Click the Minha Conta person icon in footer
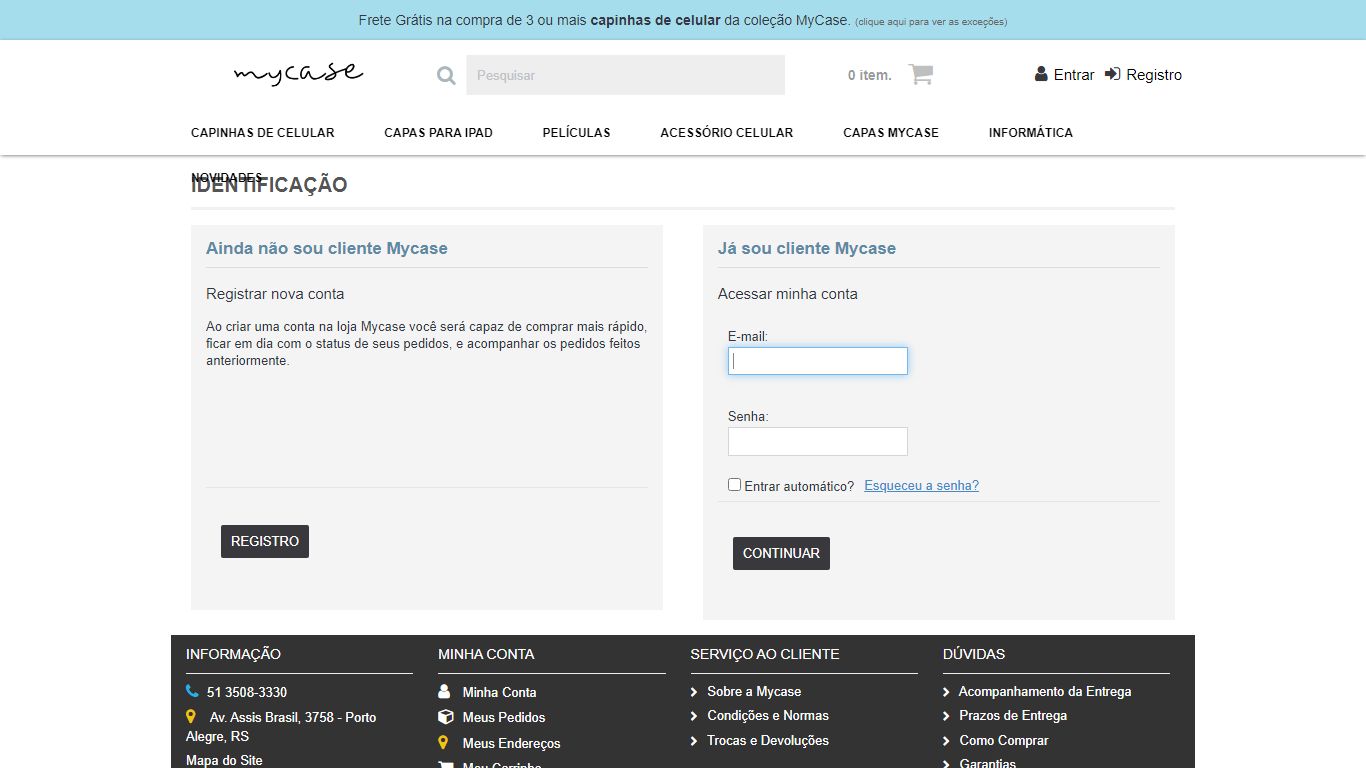The image size is (1366, 768). tap(444, 691)
